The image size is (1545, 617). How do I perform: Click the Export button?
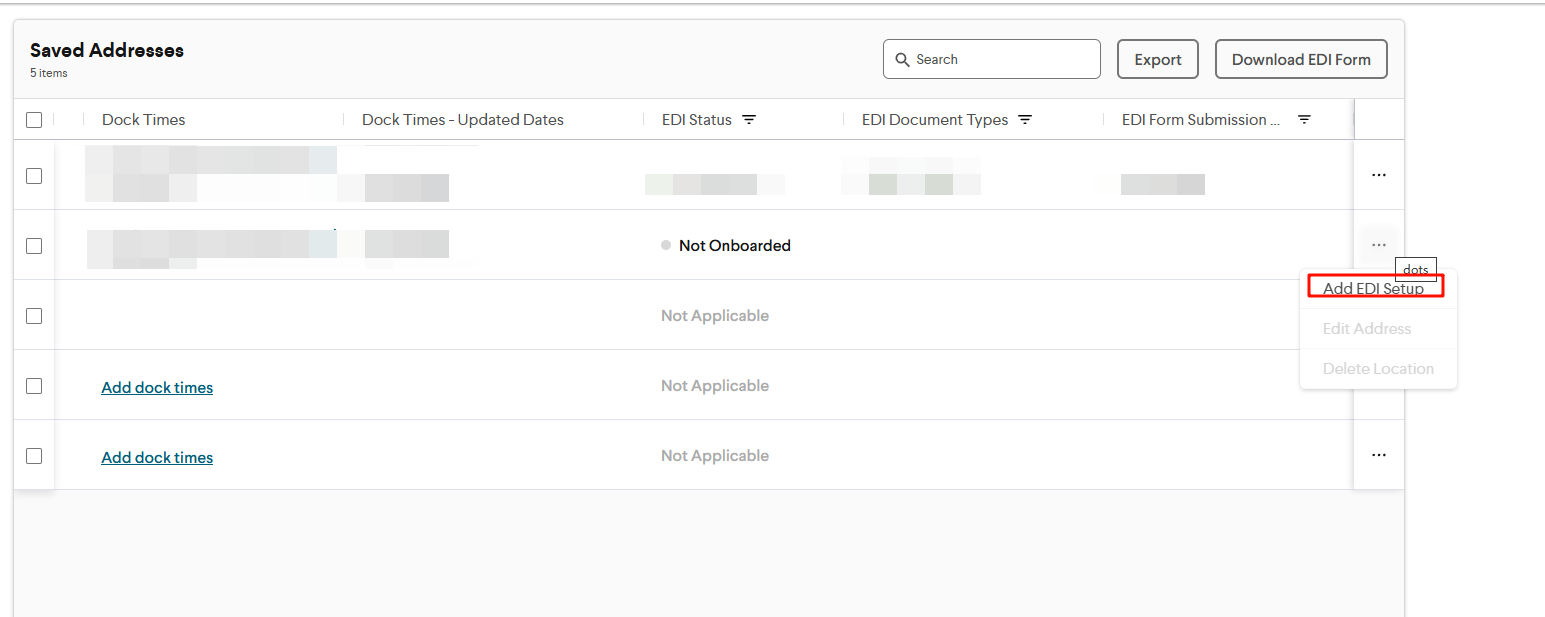pyautogui.click(x=1157, y=60)
